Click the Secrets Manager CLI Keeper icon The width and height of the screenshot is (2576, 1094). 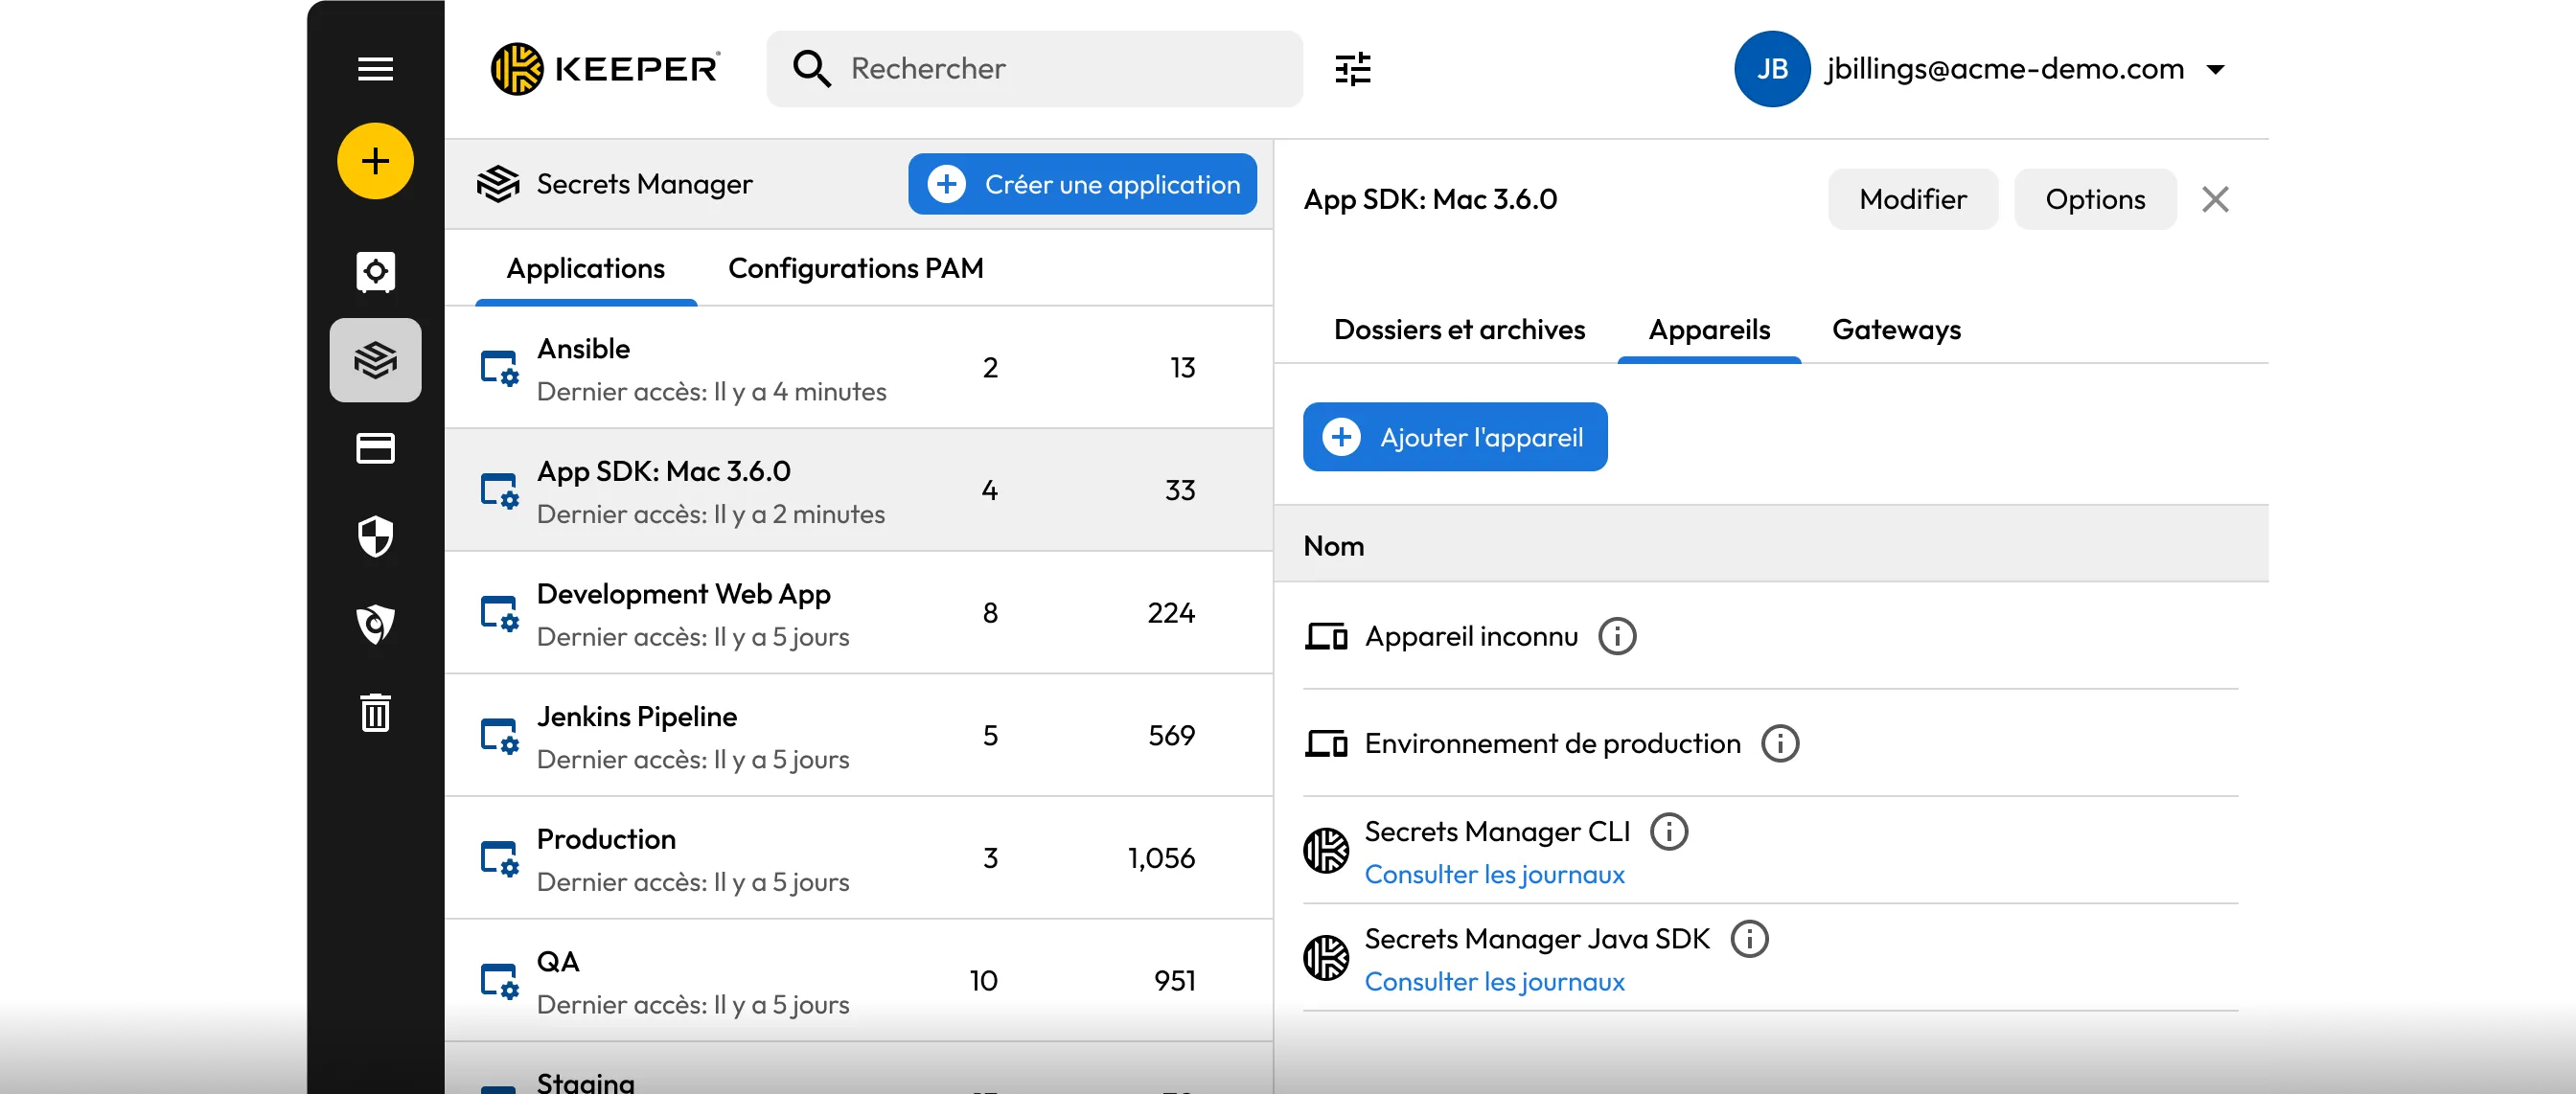tap(1326, 850)
